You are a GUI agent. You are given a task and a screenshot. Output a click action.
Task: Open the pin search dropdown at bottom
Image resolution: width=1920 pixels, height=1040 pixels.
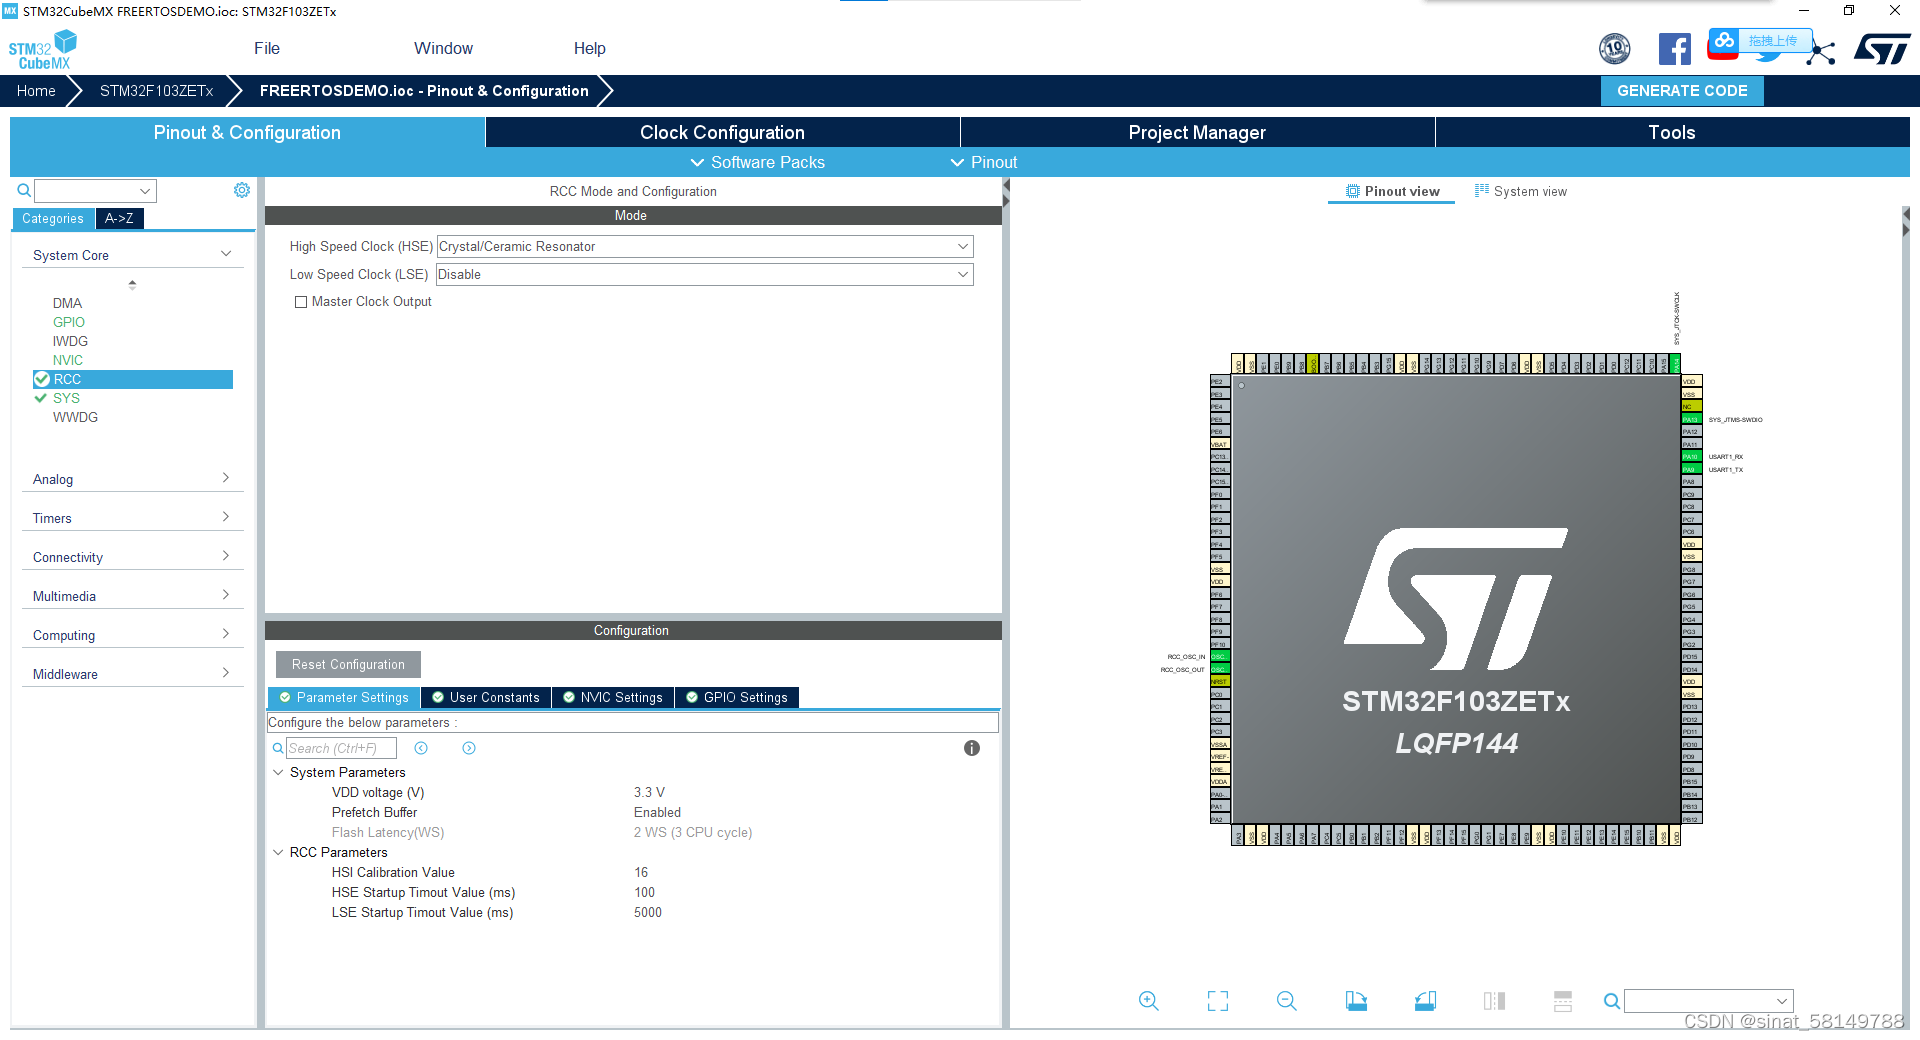click(1709, 1001)
